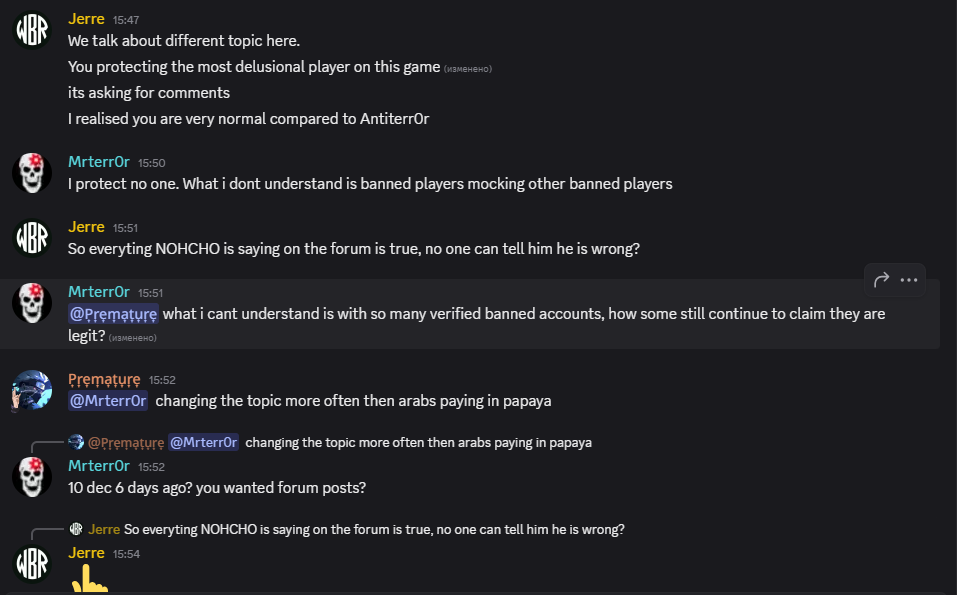
Task: Click the pointing hand emoji in Jerre's last message
Action: [x=89, y=580]
